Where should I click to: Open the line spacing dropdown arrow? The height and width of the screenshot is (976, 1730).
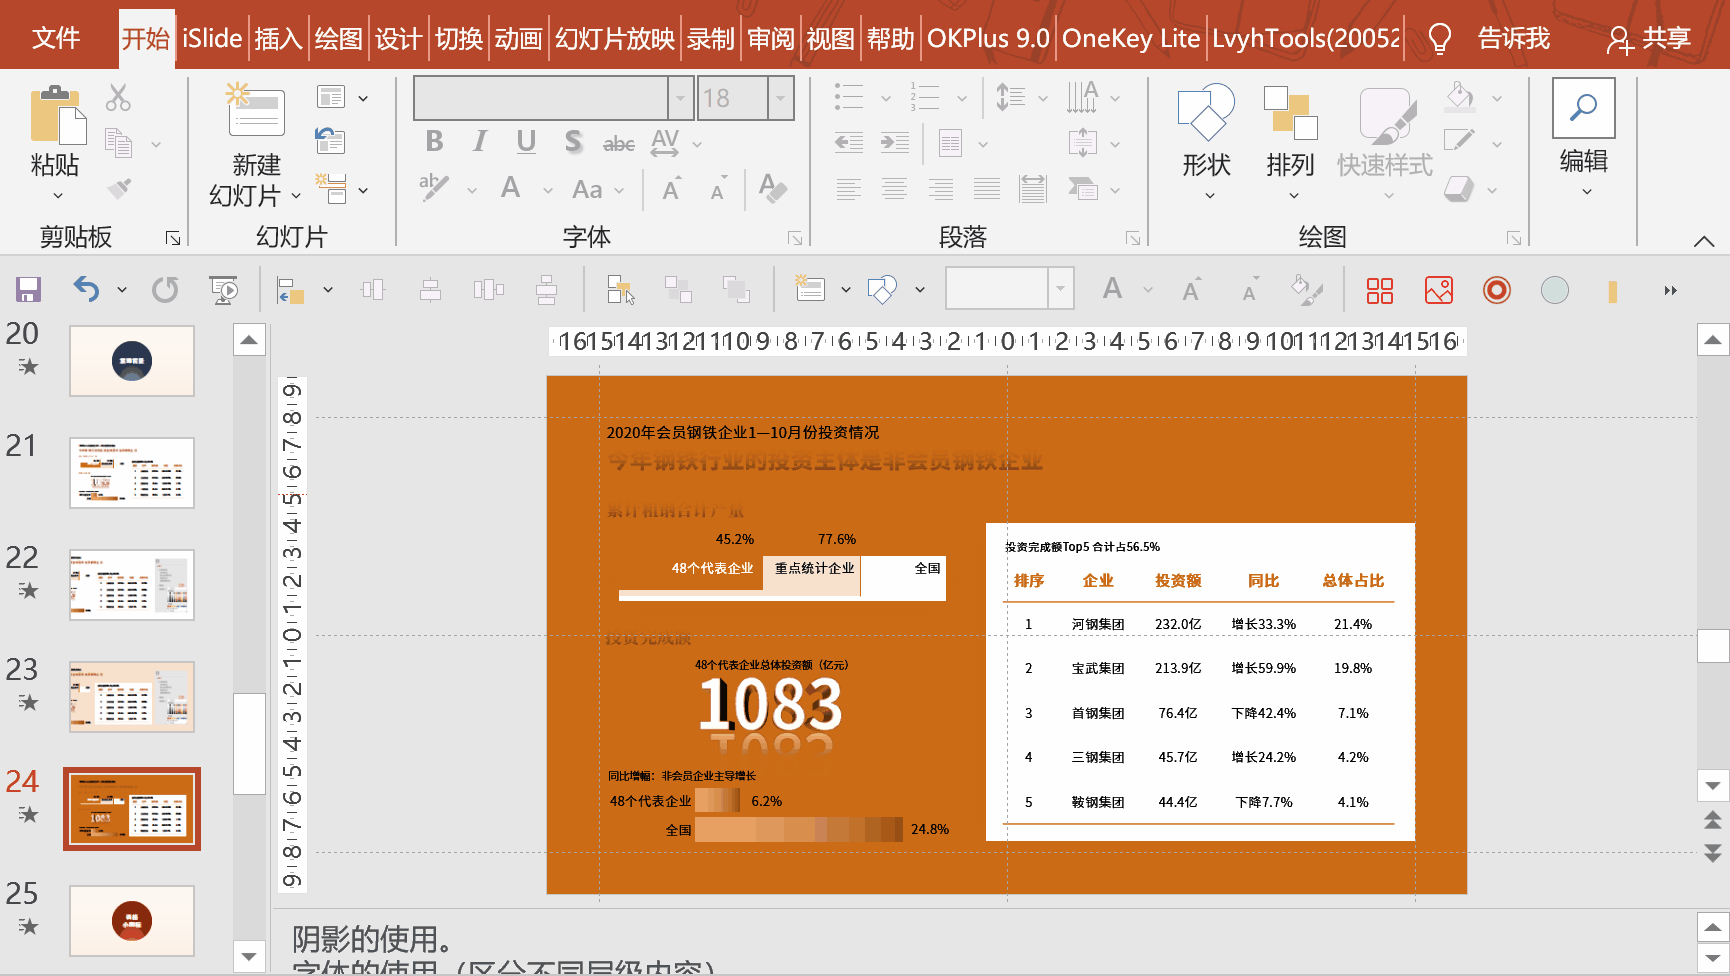pyautogui.click(x=1043, y=98)
